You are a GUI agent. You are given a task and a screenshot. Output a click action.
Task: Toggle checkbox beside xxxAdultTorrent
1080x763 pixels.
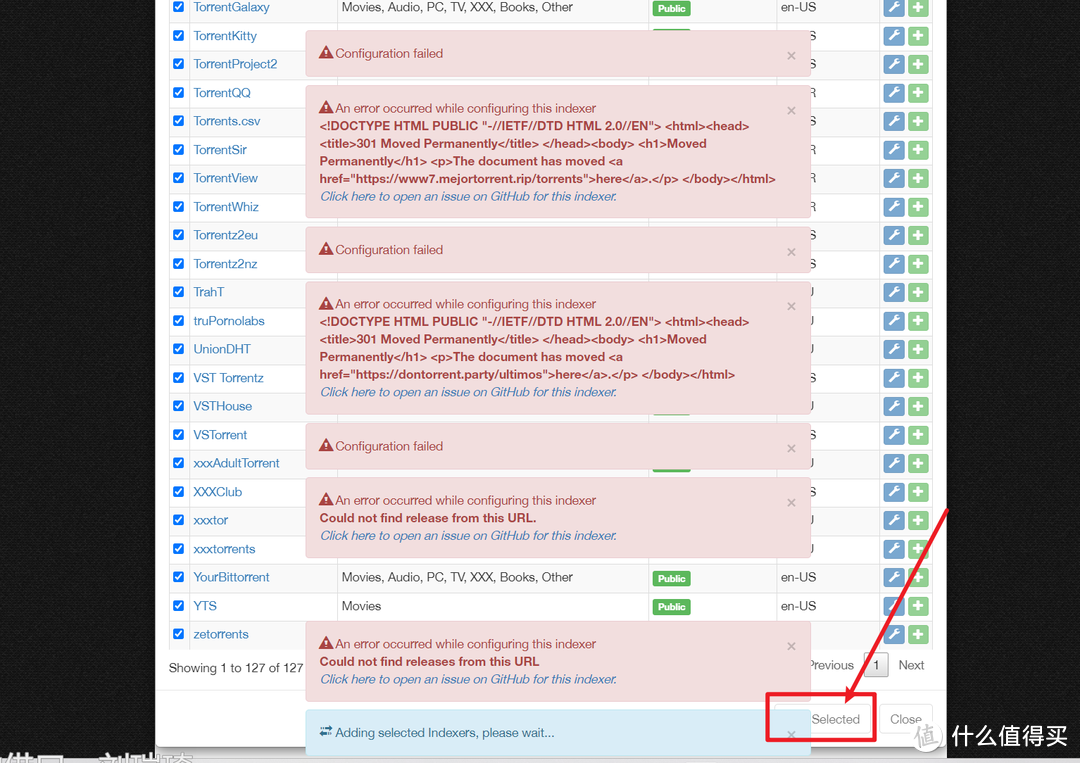(178, 463)
